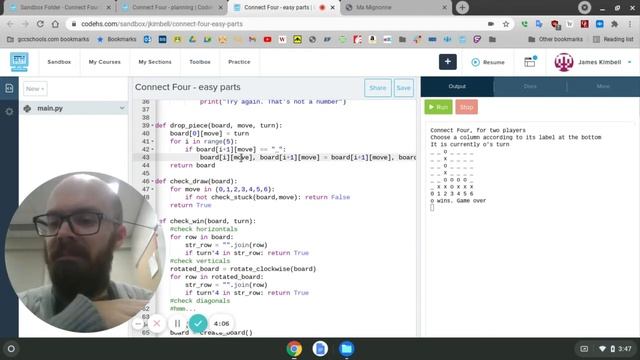This screenshot has width=640, height=360.
Task: Open the Practice nav item
Action: pos(239,62)
